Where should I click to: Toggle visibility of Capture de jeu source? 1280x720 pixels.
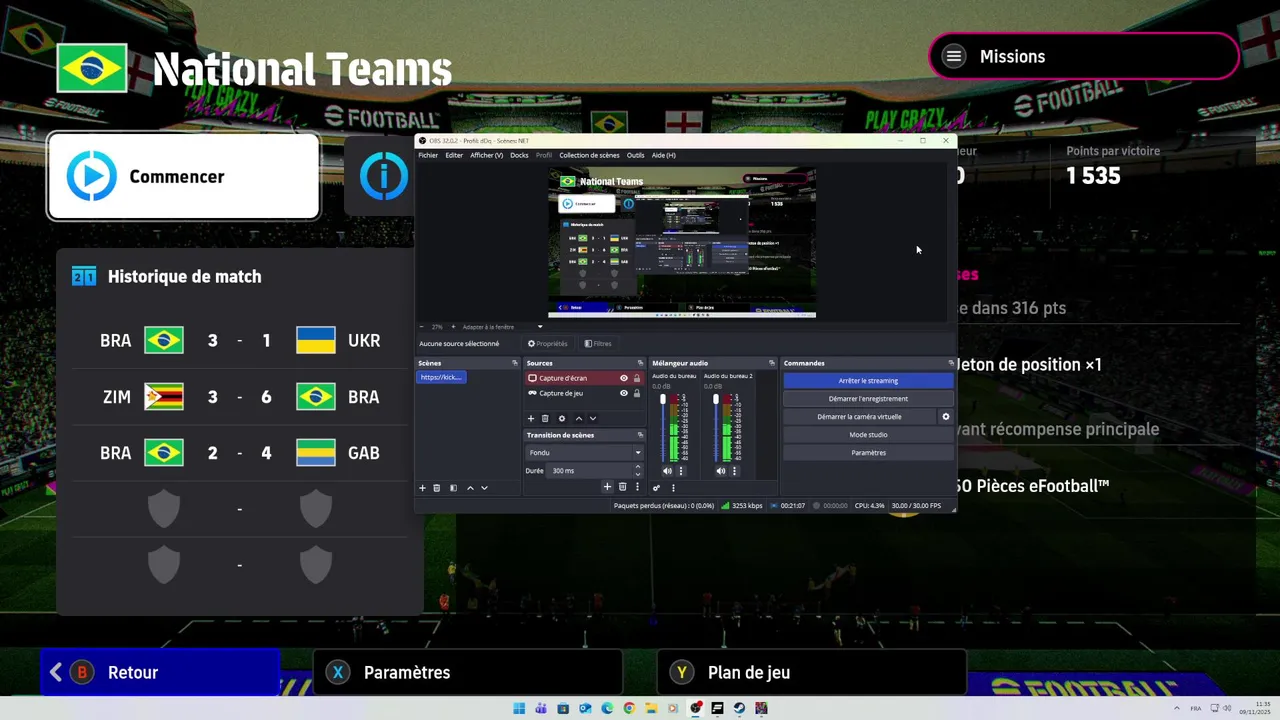[x=624, y=393]
